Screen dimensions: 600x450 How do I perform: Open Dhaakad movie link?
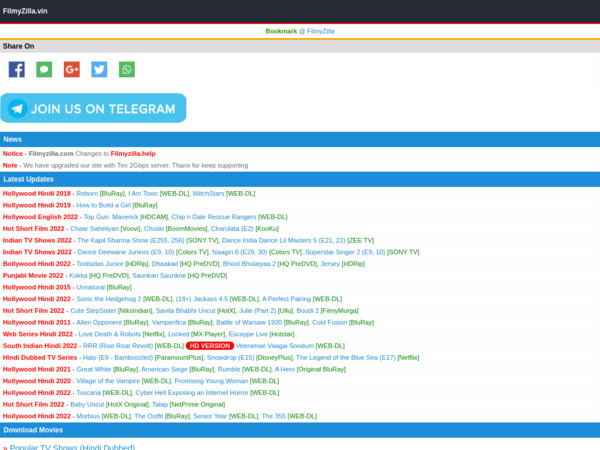[165, 264]
